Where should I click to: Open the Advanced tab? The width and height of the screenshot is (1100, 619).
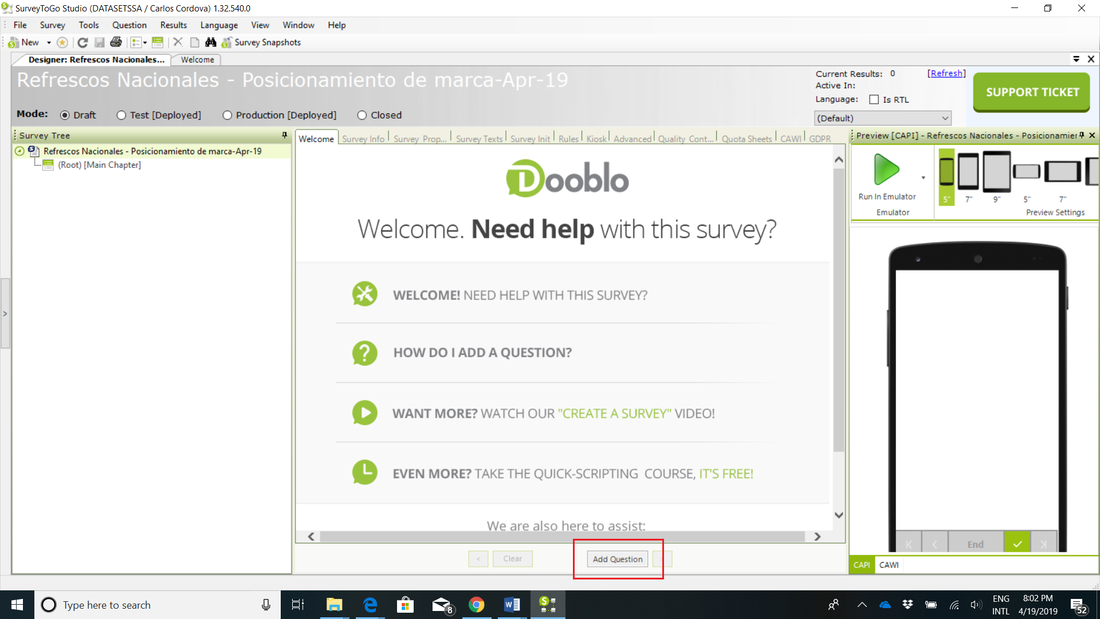coord(632,138)
